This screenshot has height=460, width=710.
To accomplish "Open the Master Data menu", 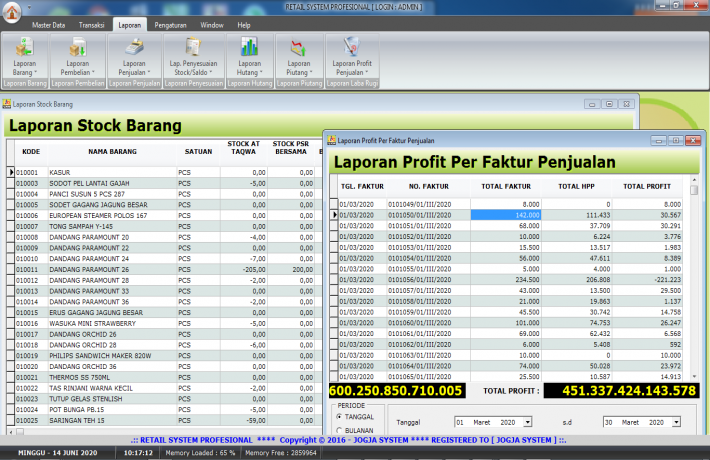I will [48, 25].
